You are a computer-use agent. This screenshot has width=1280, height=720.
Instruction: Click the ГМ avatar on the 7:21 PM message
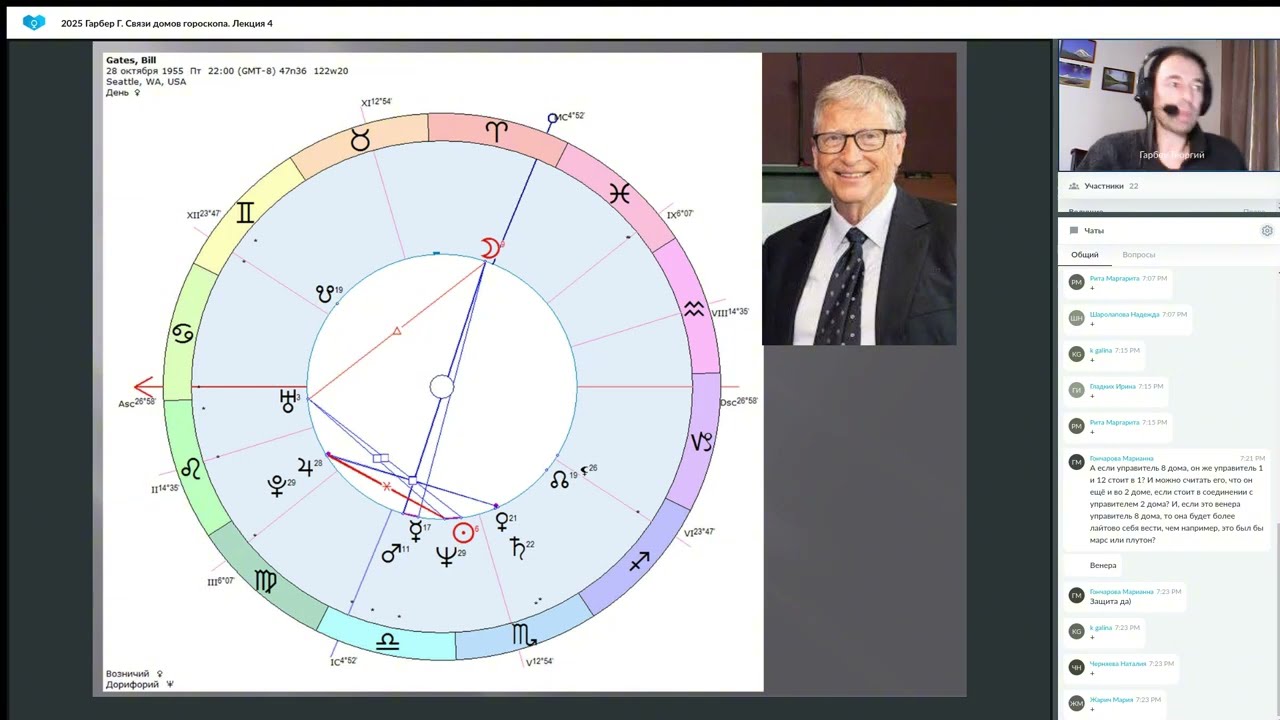(1076, 462)
